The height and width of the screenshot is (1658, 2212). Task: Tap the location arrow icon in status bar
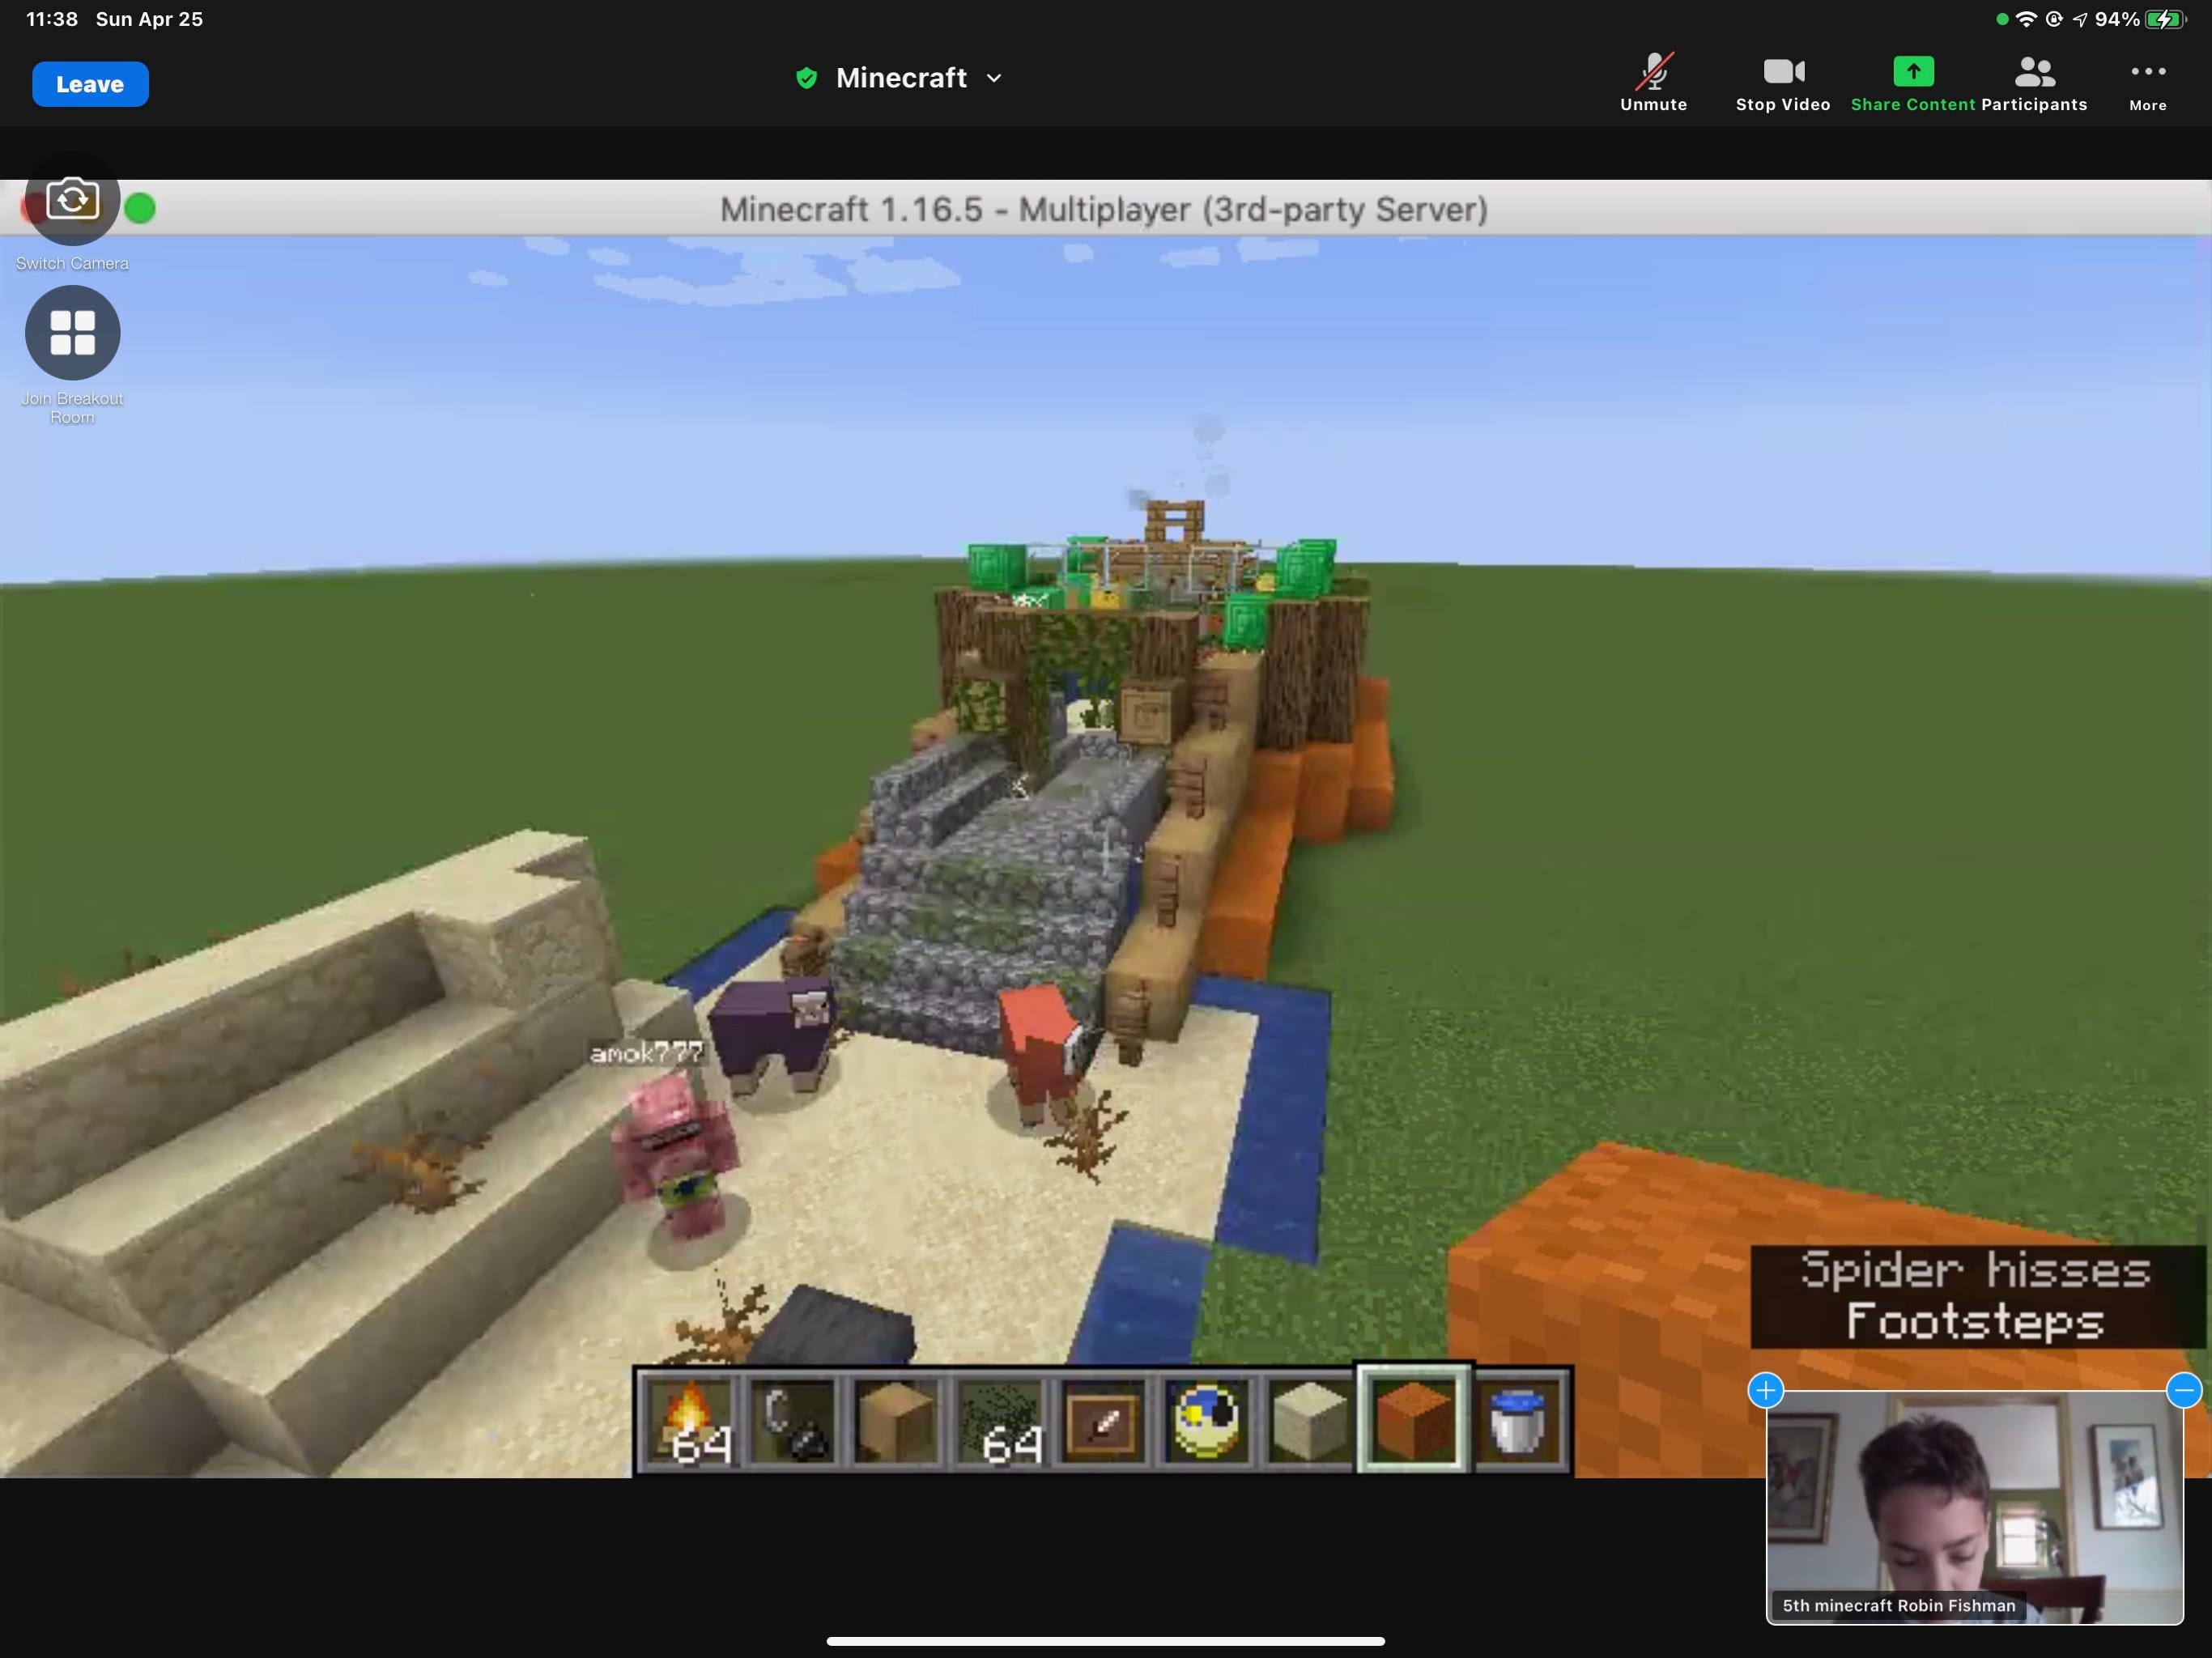coord(2080,19)
